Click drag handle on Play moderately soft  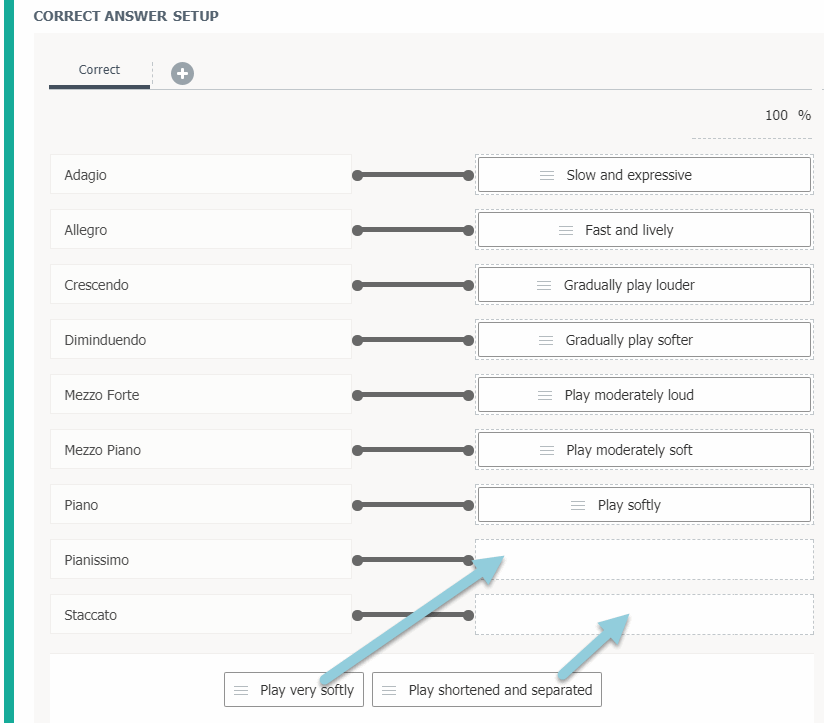click(547, 450)
